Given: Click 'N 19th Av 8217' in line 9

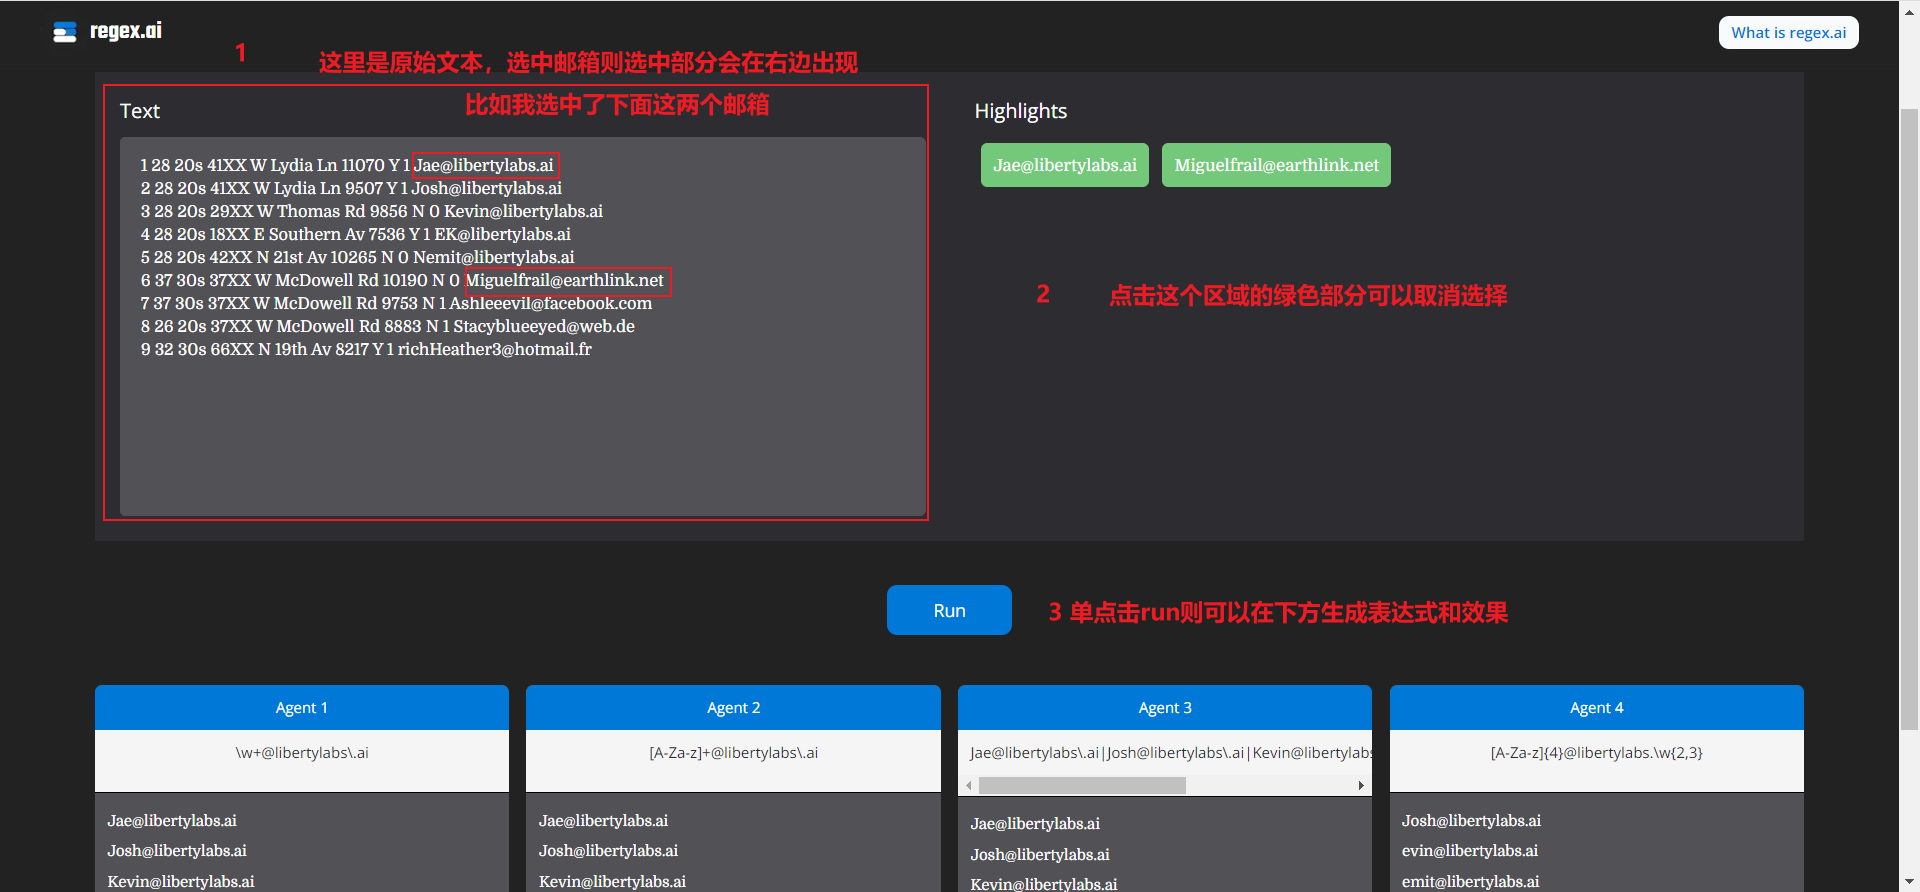Looking at the screenshot, I should (313, 349).
